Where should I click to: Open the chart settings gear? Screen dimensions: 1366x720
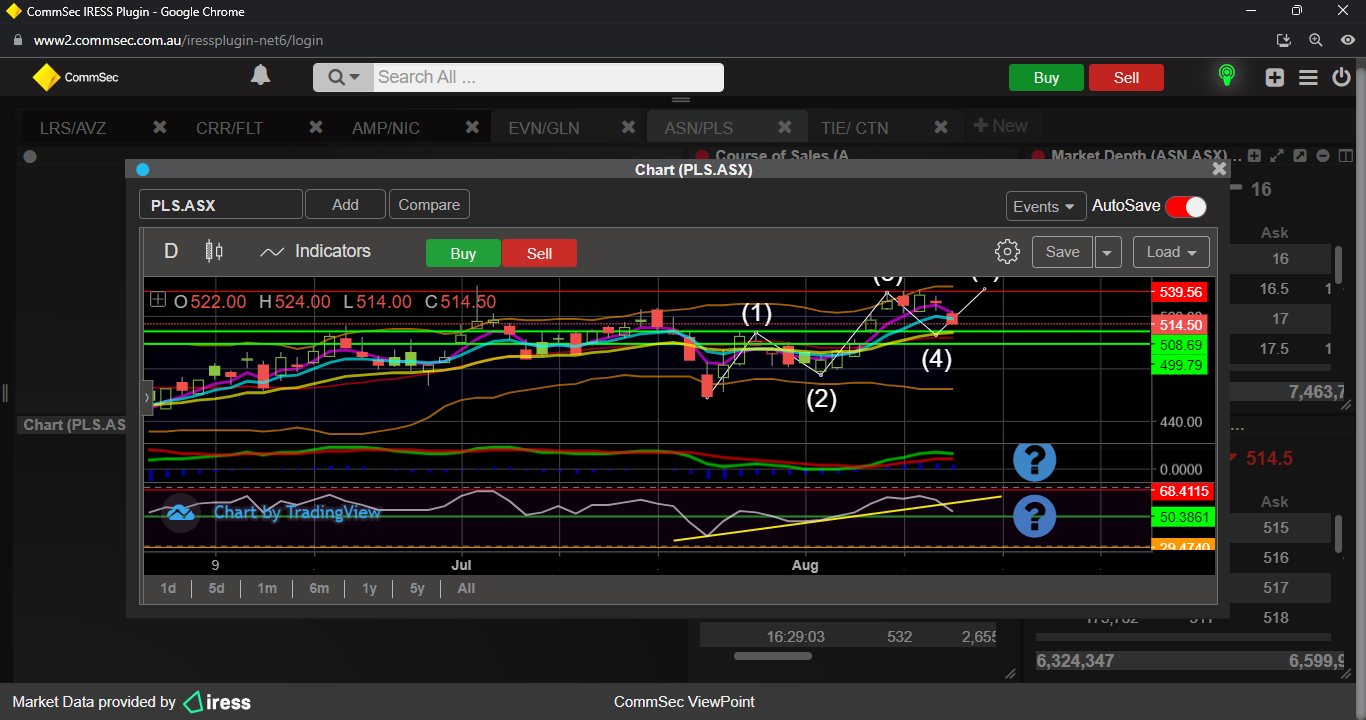click(1007, 252)
